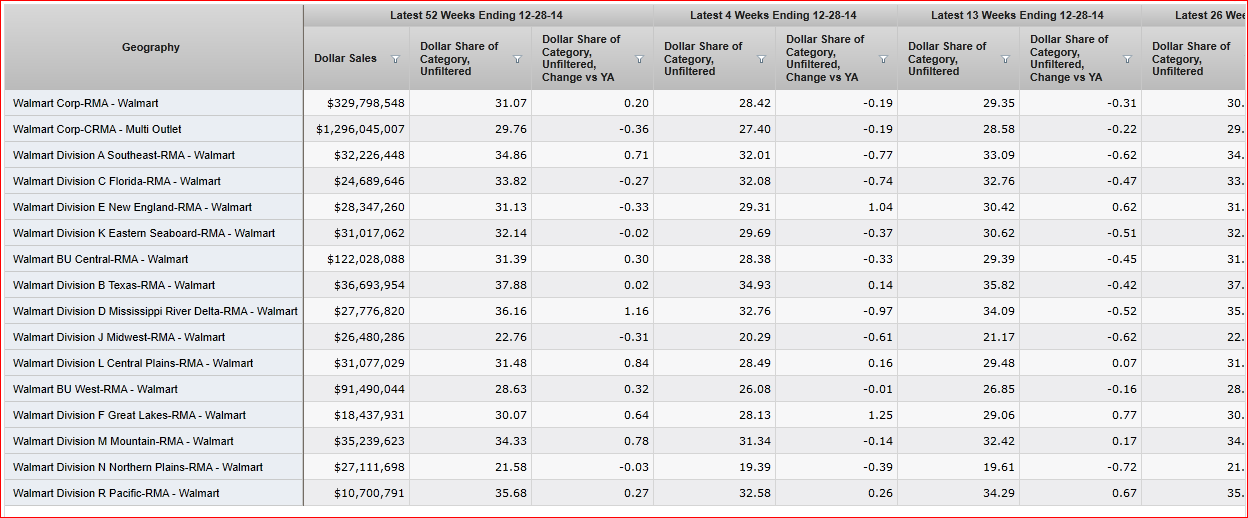
Task: Open filter on 13-week Change vs YA column
Action: point(1127,59)
